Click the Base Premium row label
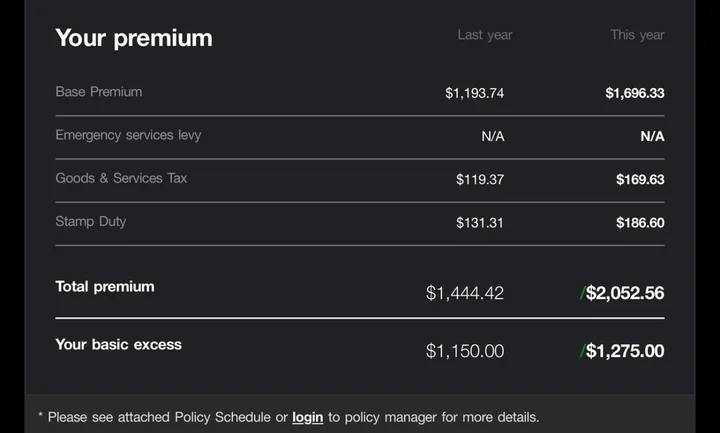Image resolution: width=720 pixels, height=433 pixels. [99, 92]
